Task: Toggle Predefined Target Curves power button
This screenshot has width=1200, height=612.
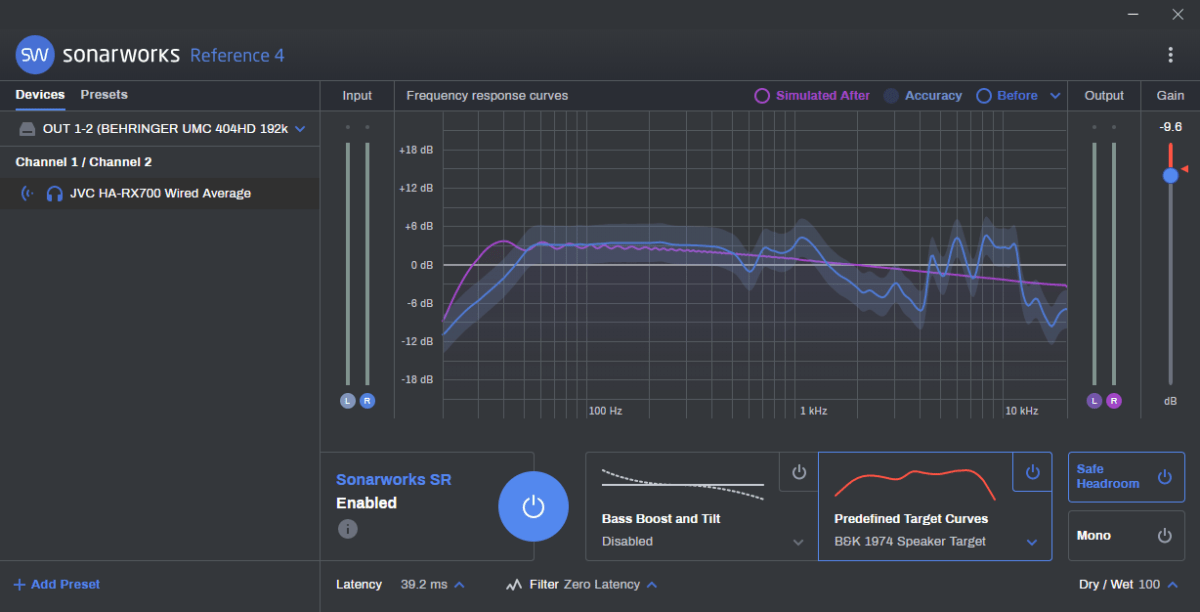Action: click(x=1032, y=472)
